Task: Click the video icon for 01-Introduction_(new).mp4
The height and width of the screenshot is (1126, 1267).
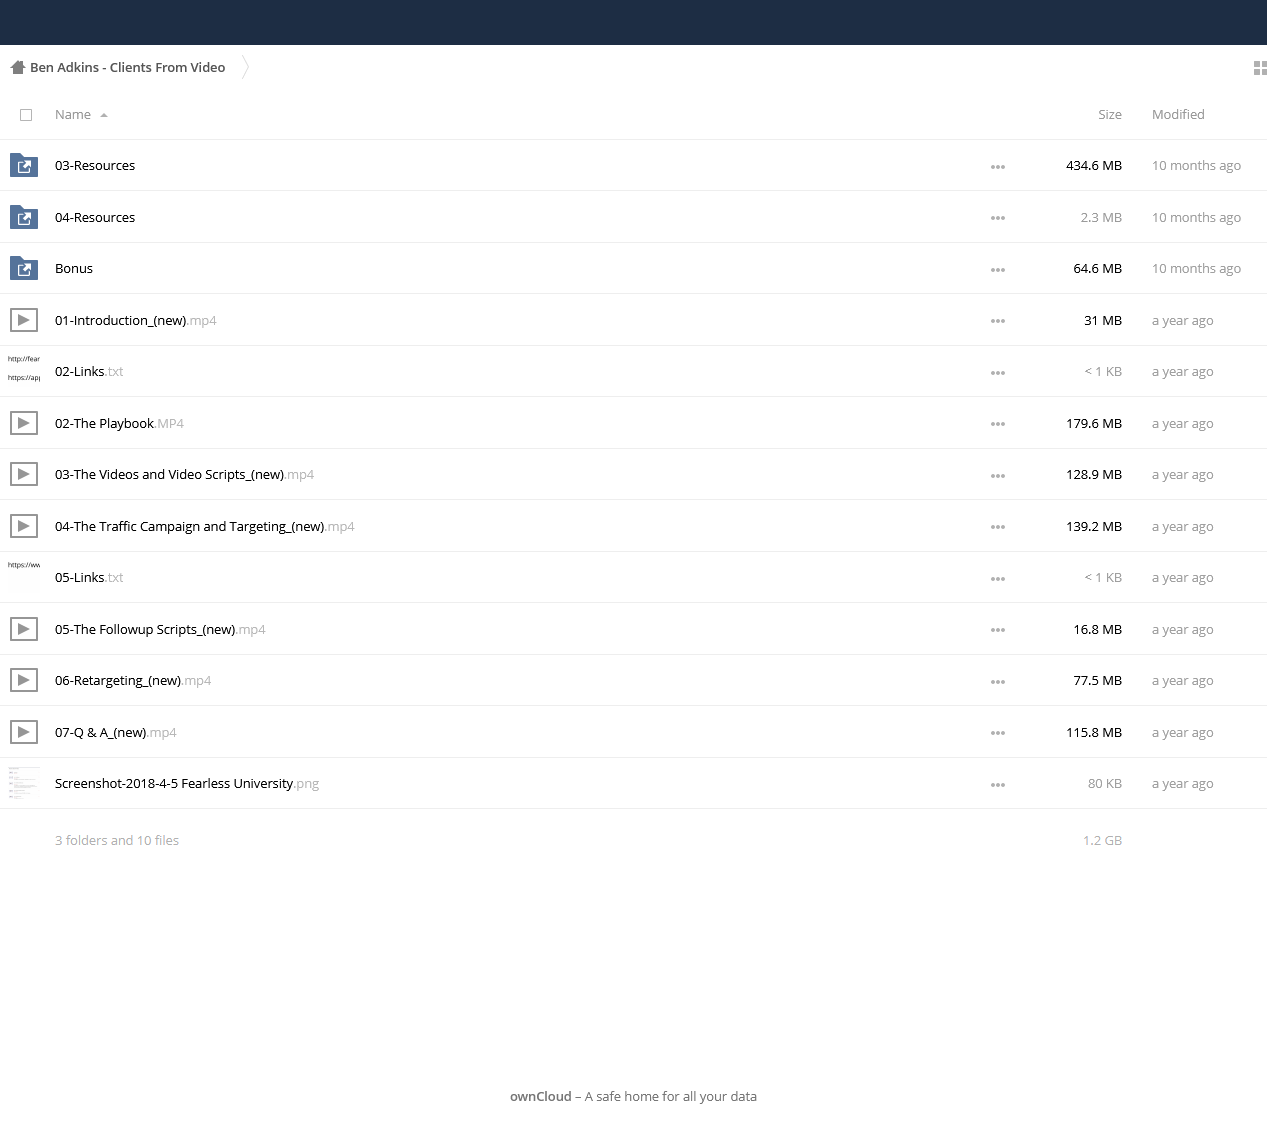Action: tap(24, 320)
